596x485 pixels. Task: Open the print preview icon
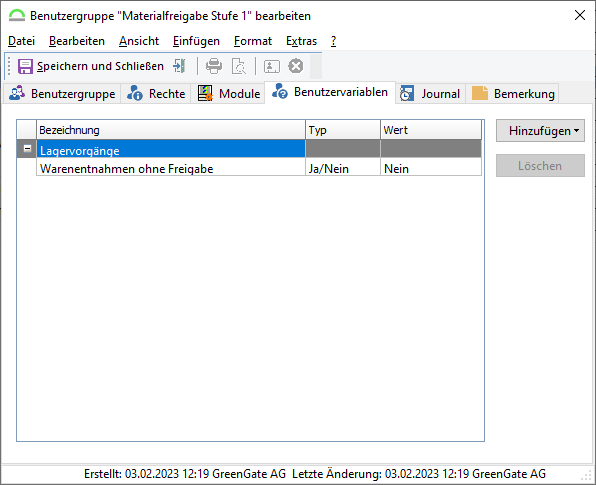click(x=239, y=66)
